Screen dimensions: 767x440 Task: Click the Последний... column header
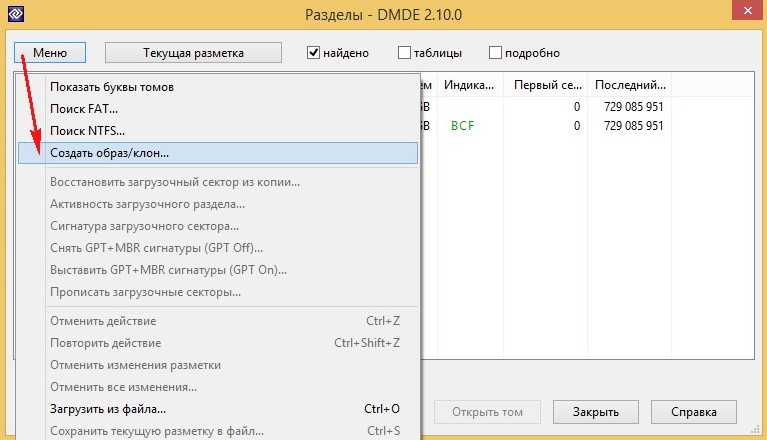click(x=630, y=85)
